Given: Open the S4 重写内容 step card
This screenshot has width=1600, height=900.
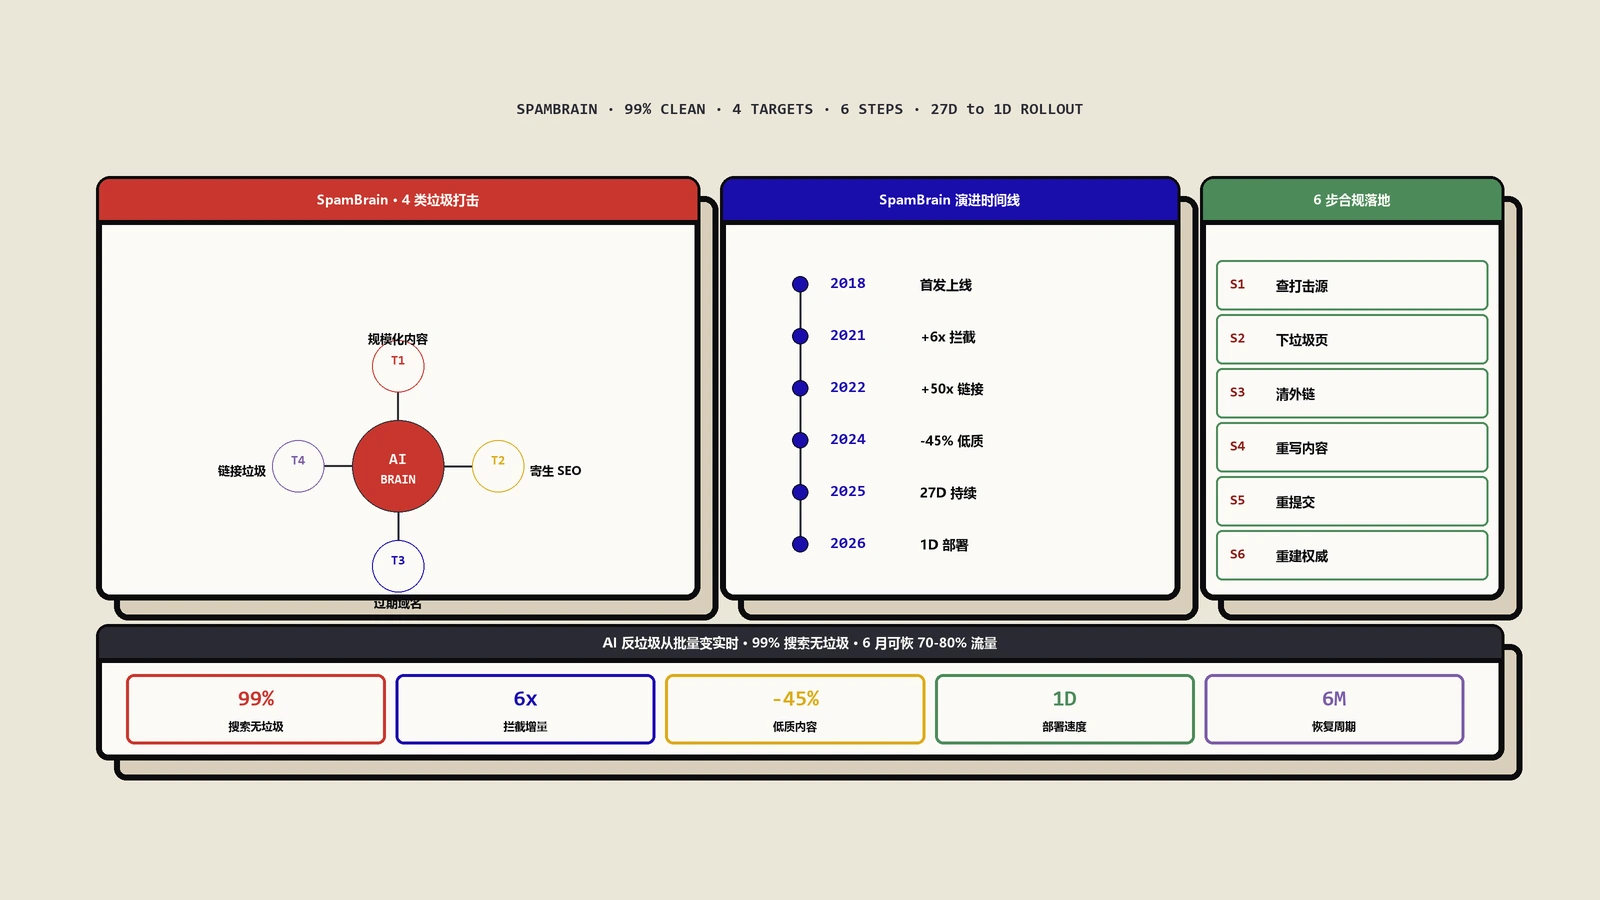Looking at the screenshot, I should click(x=1352, y=447).
